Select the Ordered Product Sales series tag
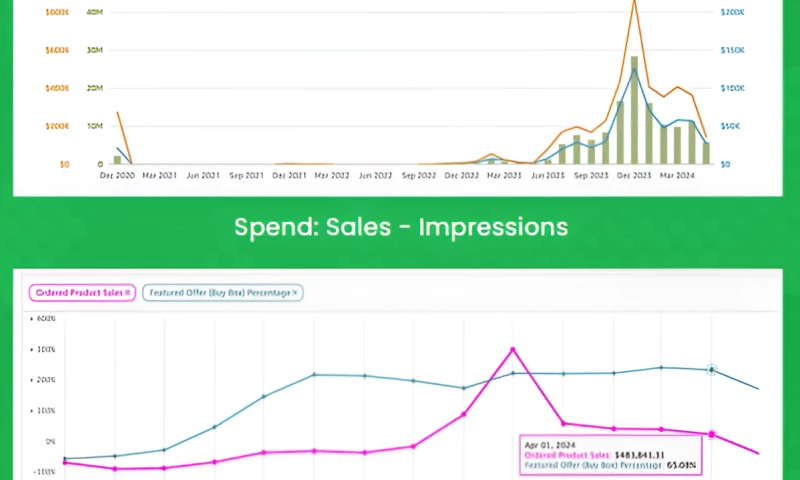The height and width of the screenshot is (480, 800). coord(78,292)
